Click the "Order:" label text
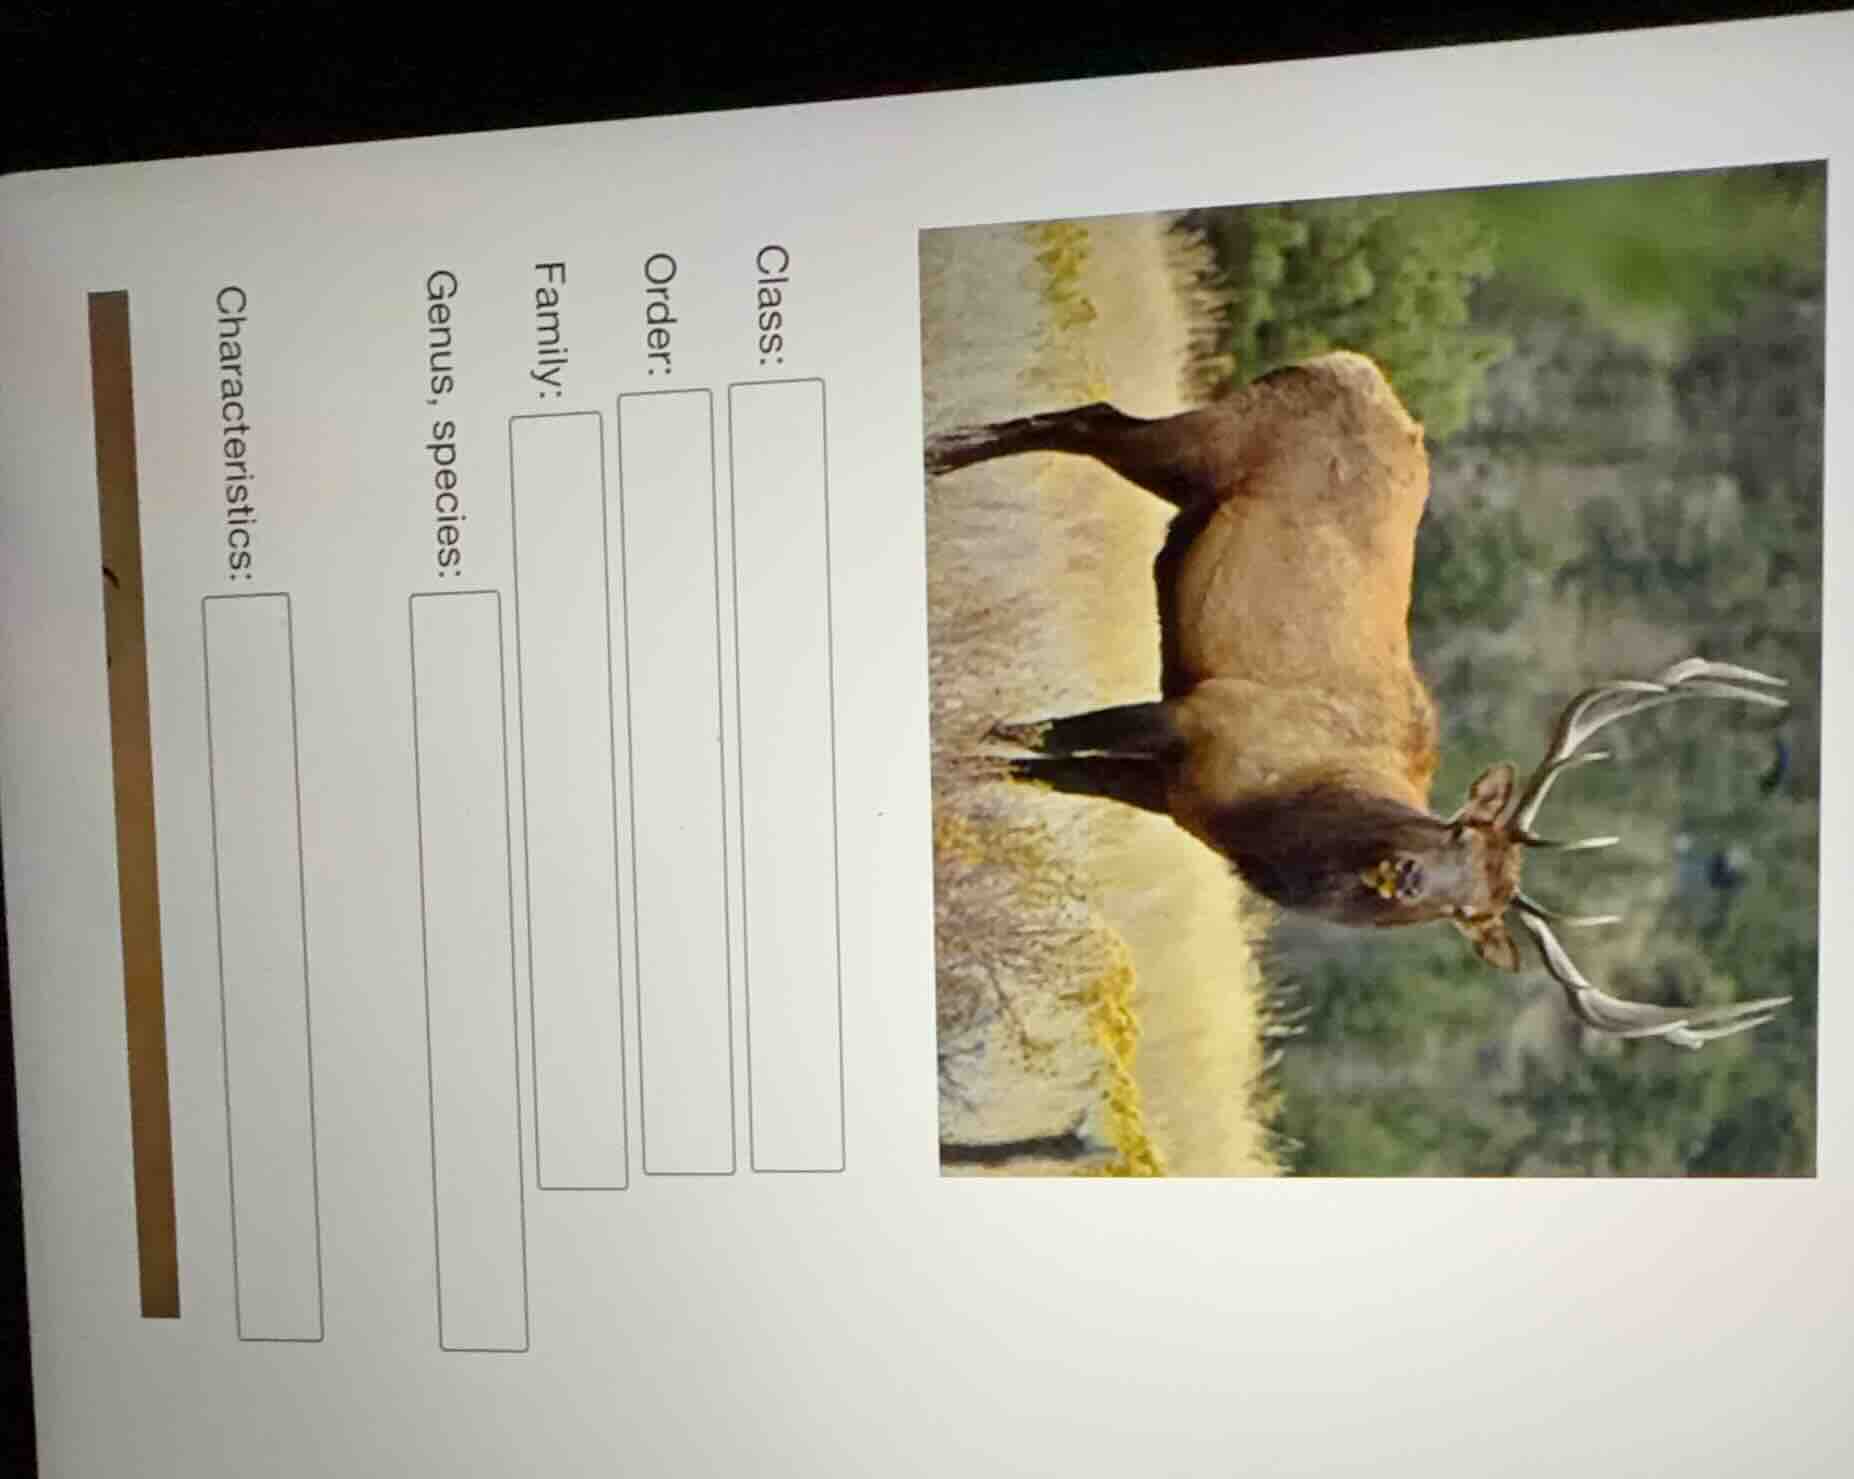This screenshot has width=1854, height=1479. pos(660,315)
